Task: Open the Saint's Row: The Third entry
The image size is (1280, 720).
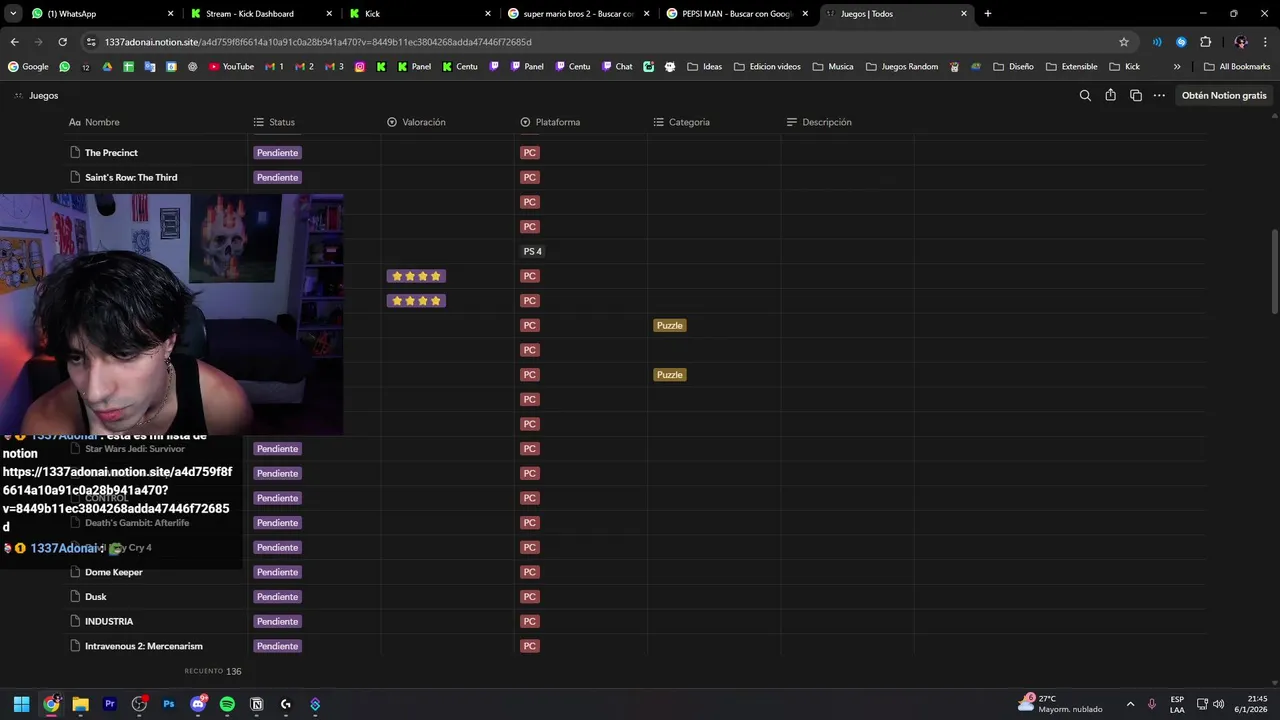Action: coord(131,178)
